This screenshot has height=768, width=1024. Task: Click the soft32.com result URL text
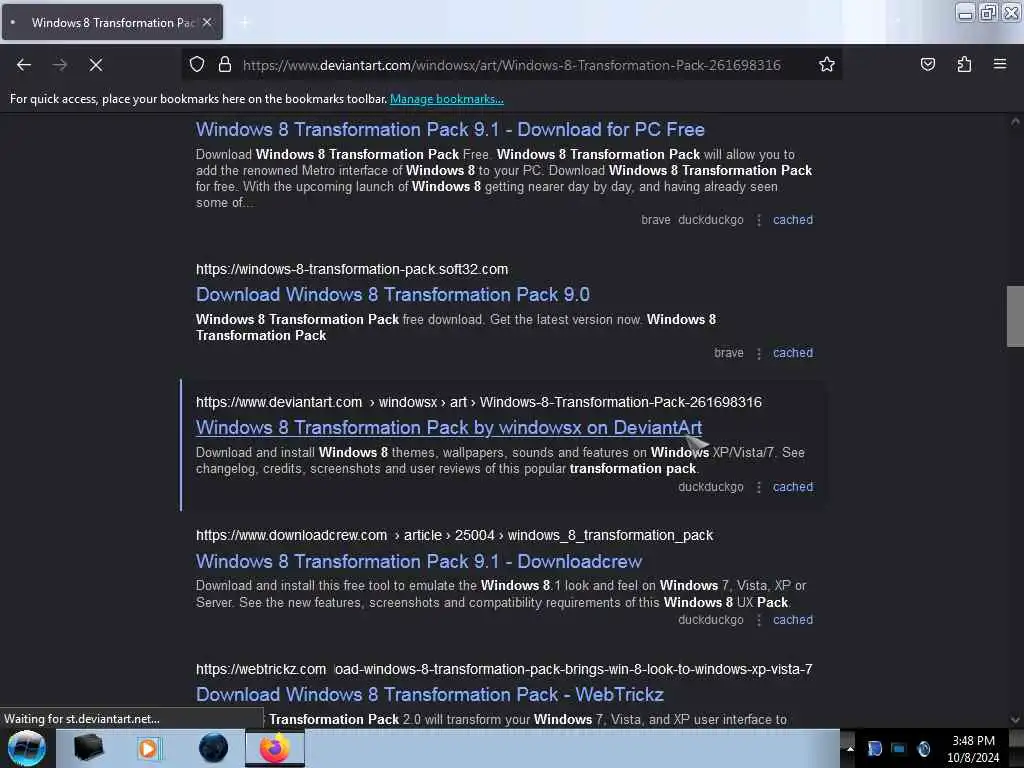click(x=352, y=269)
